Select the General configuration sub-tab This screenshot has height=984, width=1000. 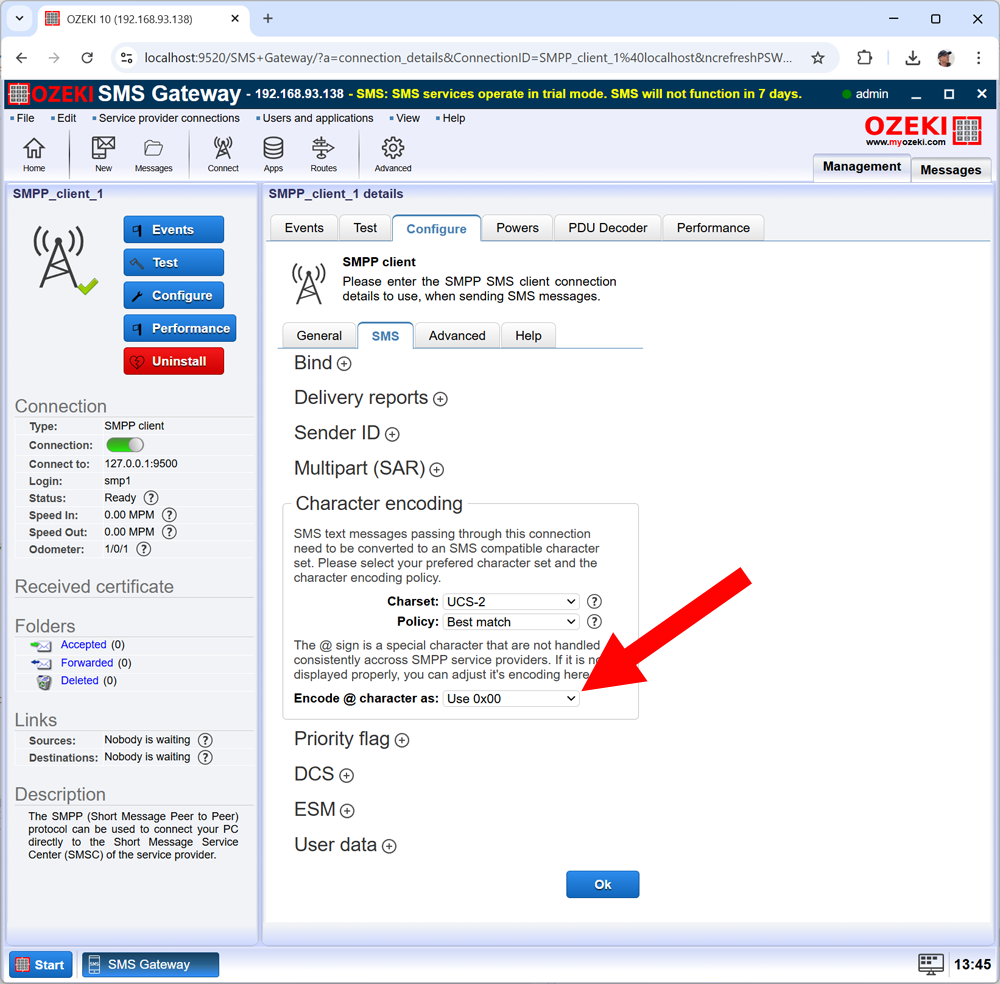[319, 335]
